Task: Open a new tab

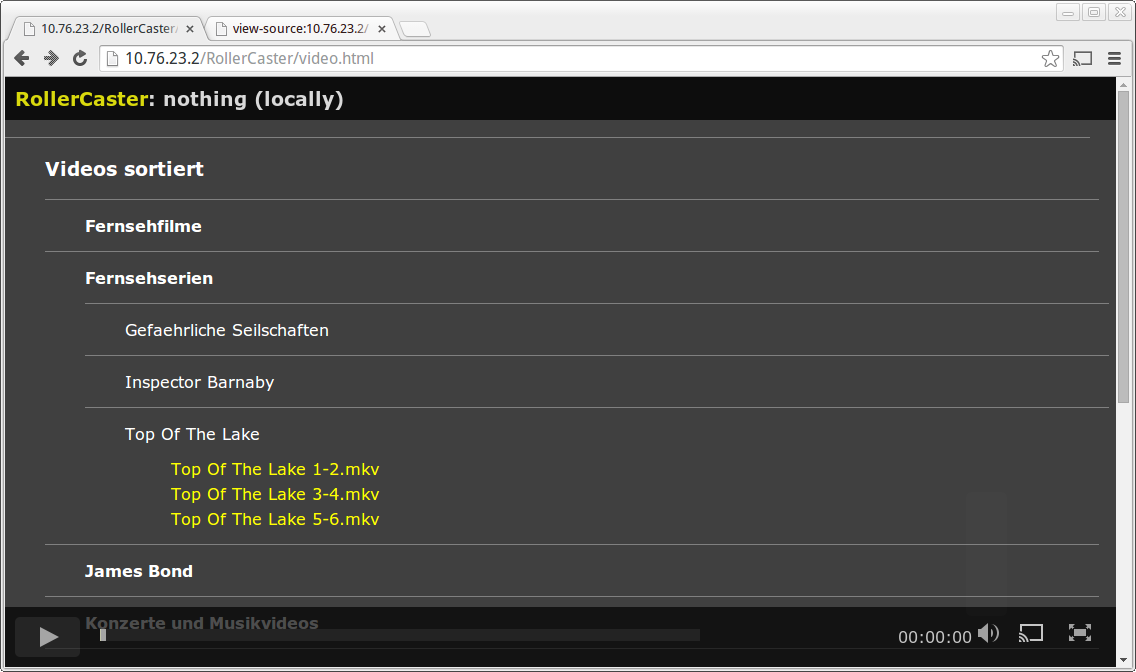Action: 415,29
